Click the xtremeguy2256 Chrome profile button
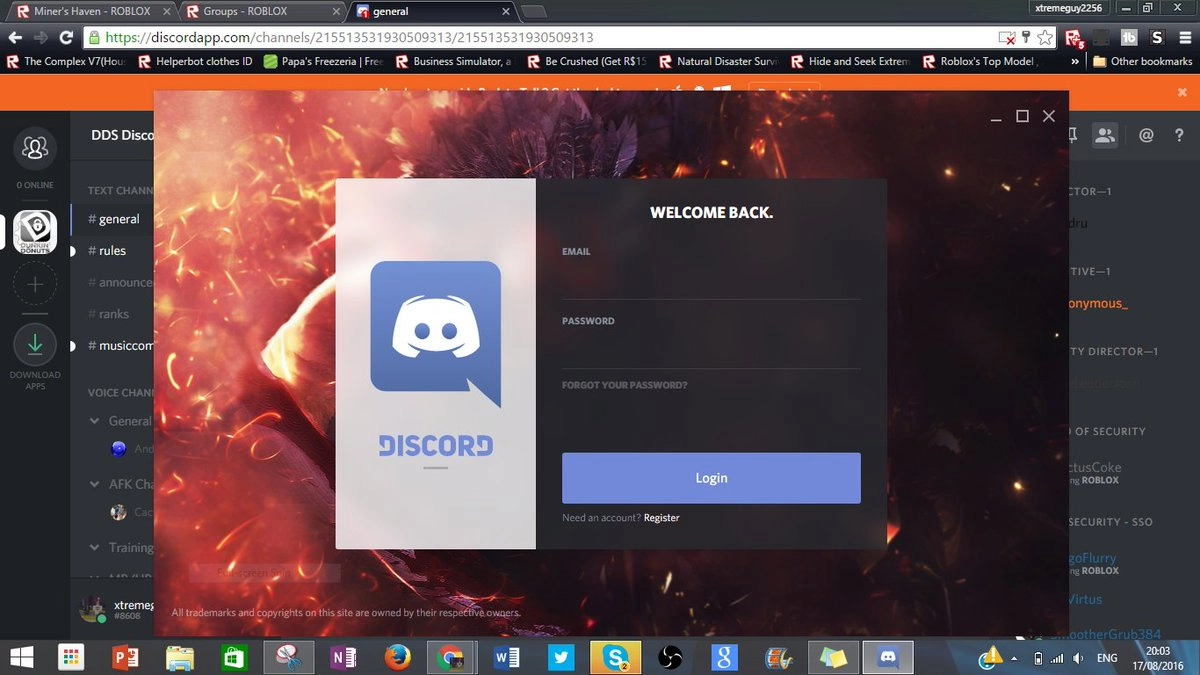 point(1068,8)
